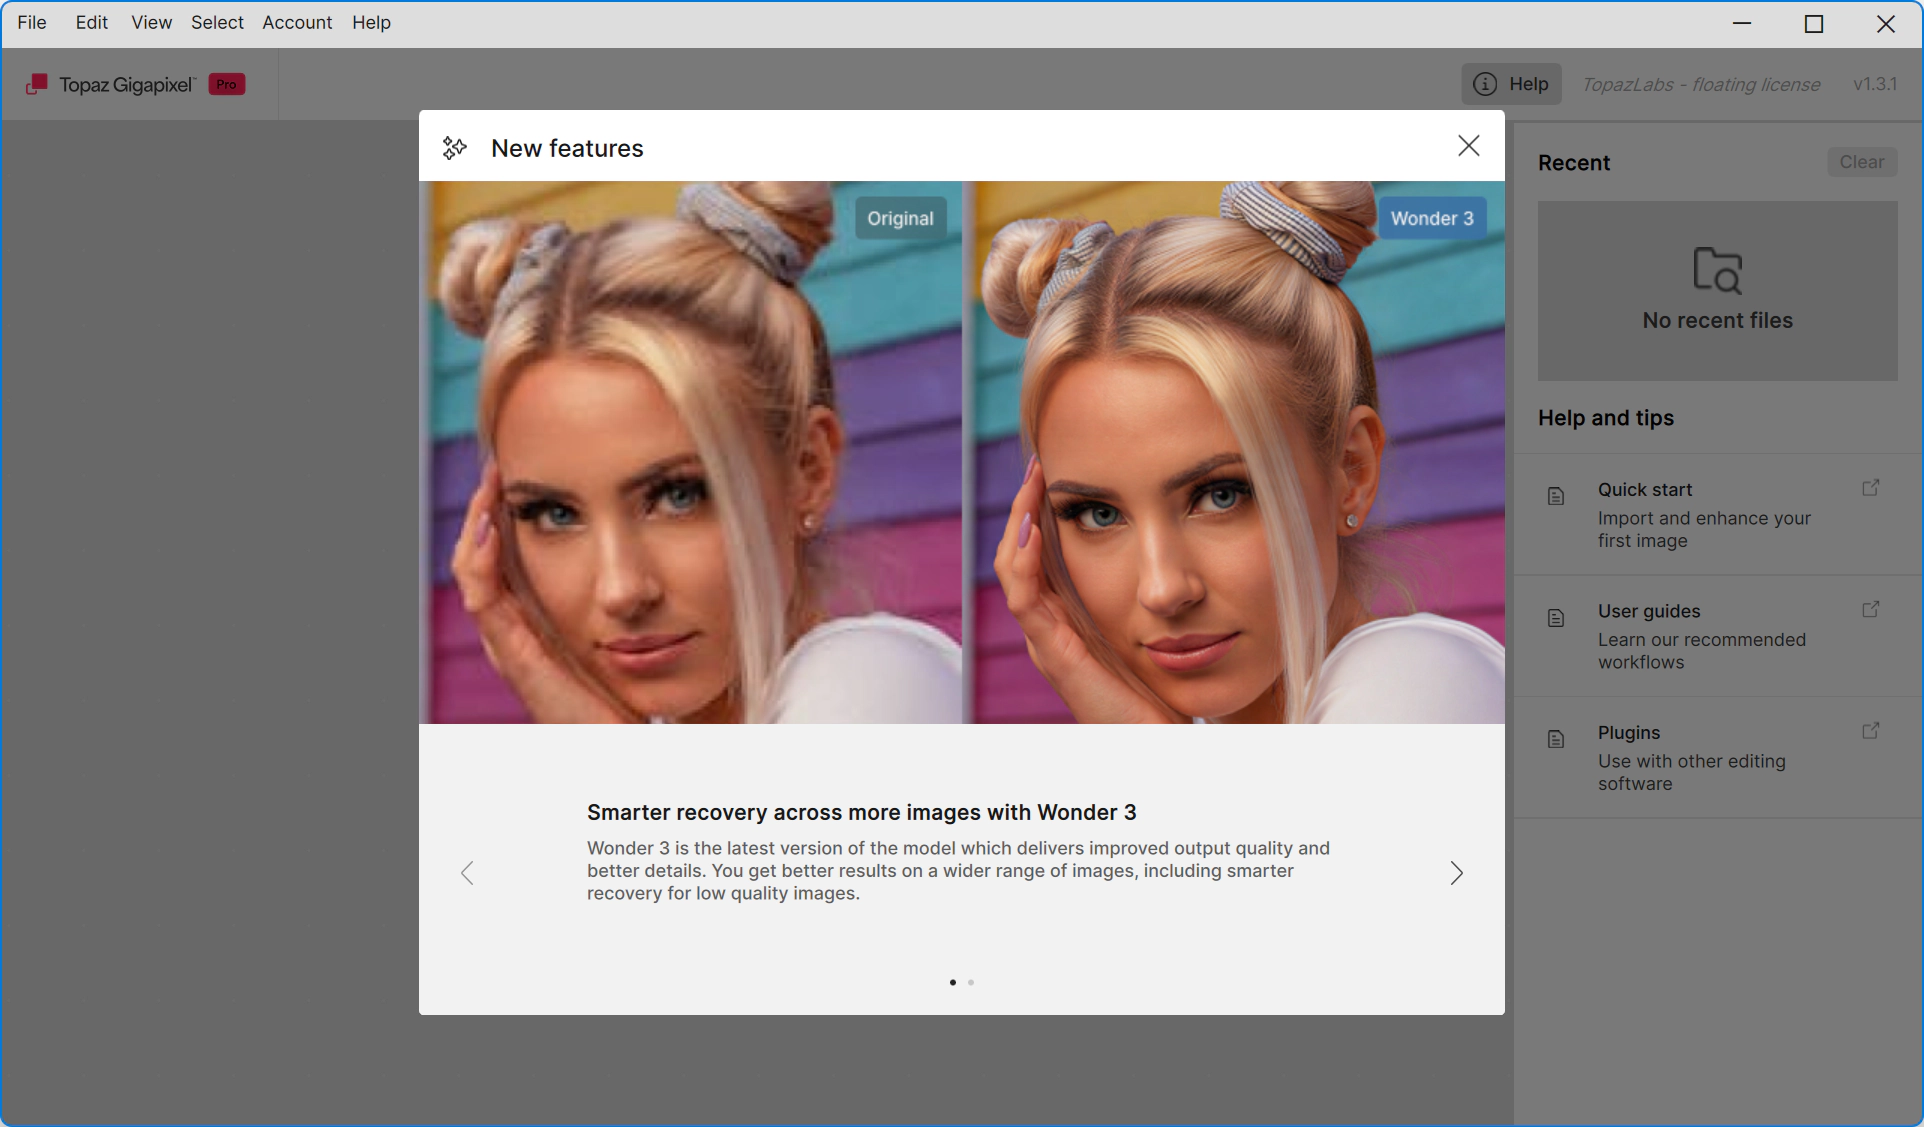1924x1127 pixels.
Task: Maximize the Topaz Gigapixel window
Action: coord(1814,23)
